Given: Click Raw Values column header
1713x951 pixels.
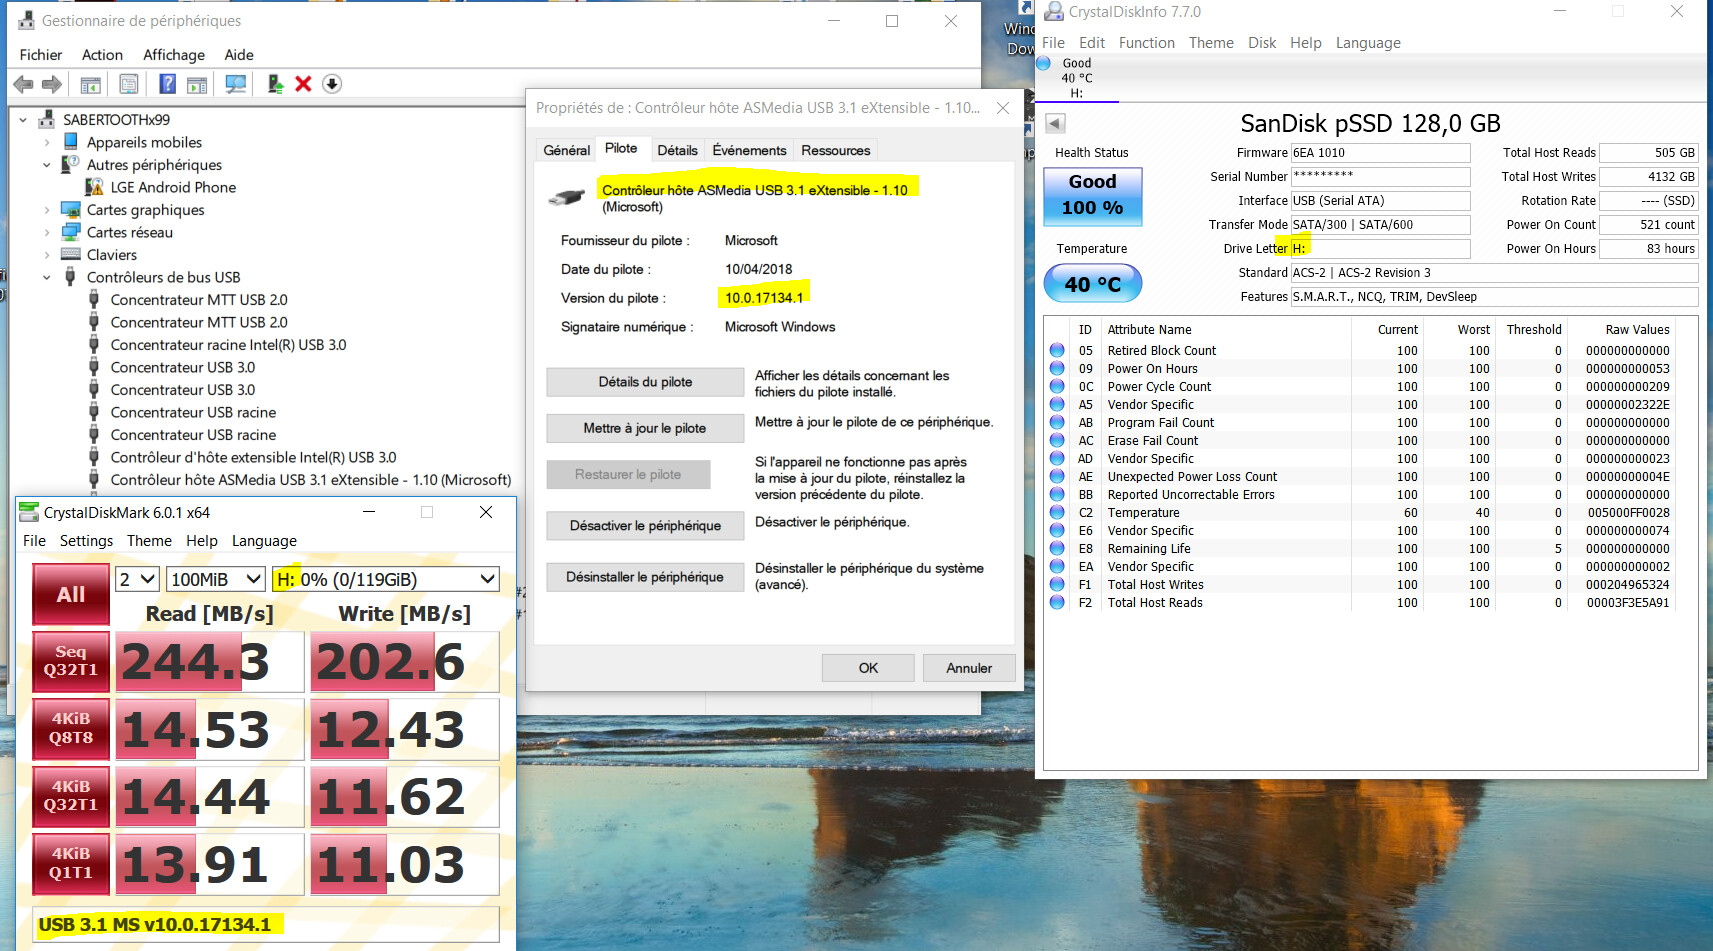Looking at the screenshot, I should (1637, 330).
